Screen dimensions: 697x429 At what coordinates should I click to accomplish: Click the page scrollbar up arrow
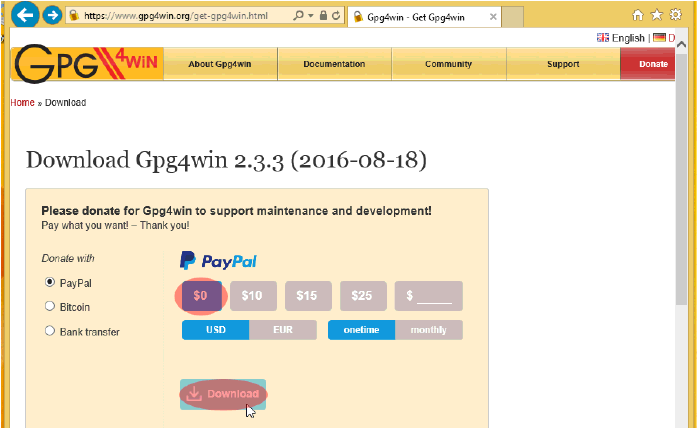[x=681, y=44]
